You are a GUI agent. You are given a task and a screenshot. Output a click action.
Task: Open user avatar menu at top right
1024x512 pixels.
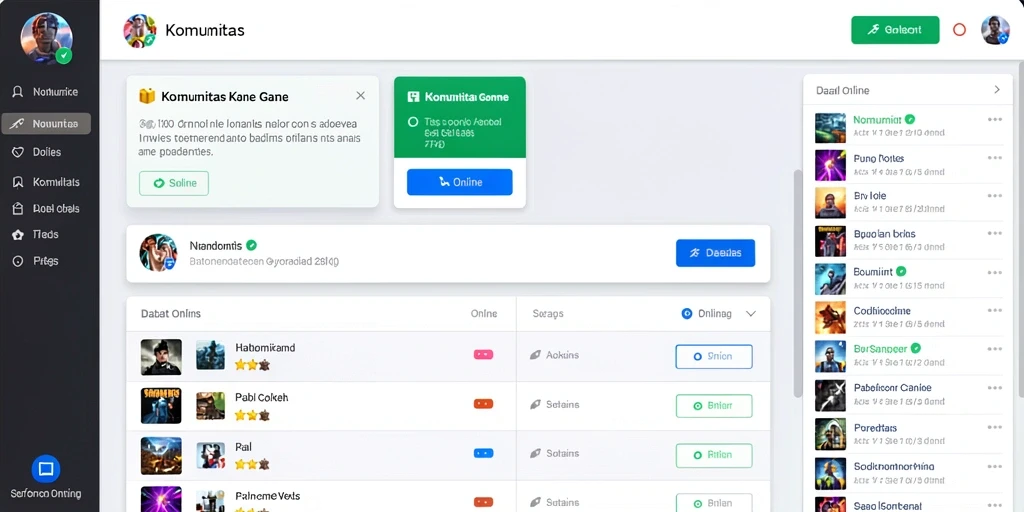pyautogui.click(x=995, y=30)
